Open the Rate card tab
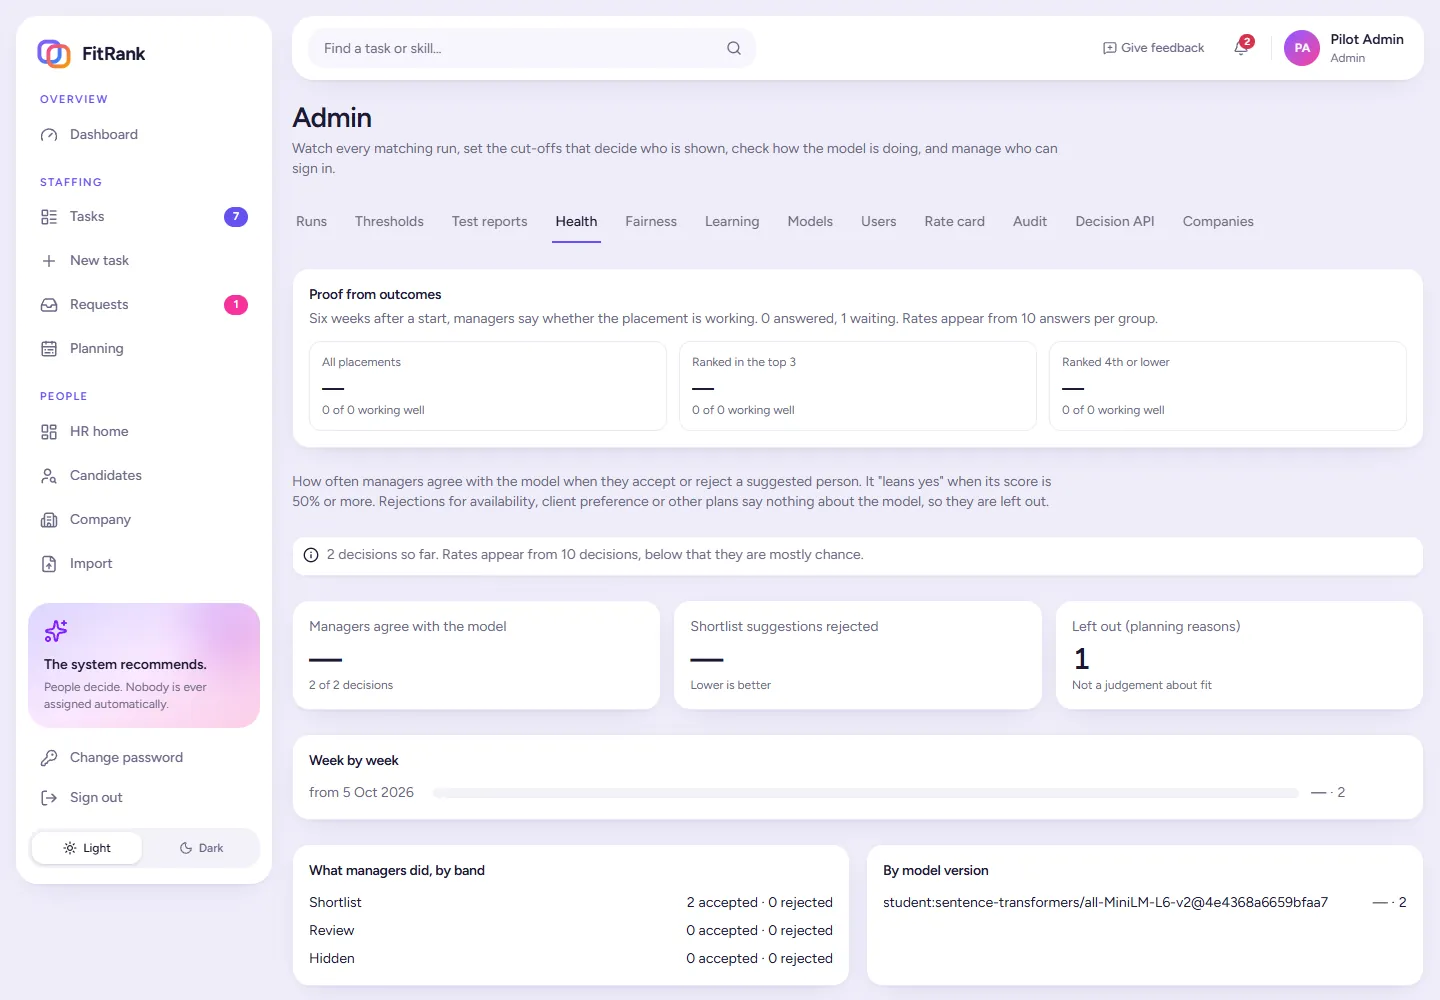Screen dimensions: 1440x1000 (954, 222)
